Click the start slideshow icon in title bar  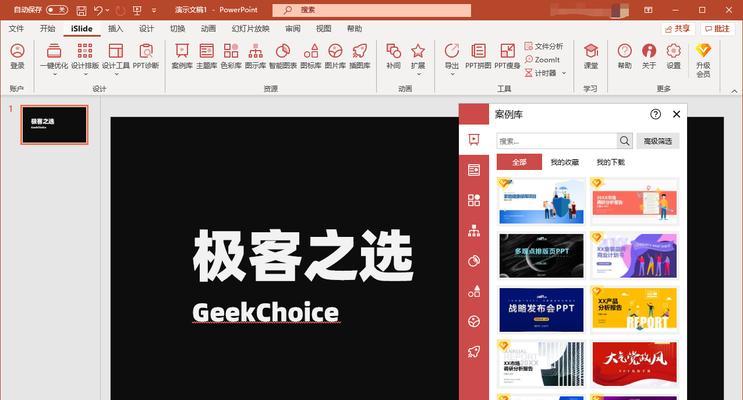coord(137,10)
